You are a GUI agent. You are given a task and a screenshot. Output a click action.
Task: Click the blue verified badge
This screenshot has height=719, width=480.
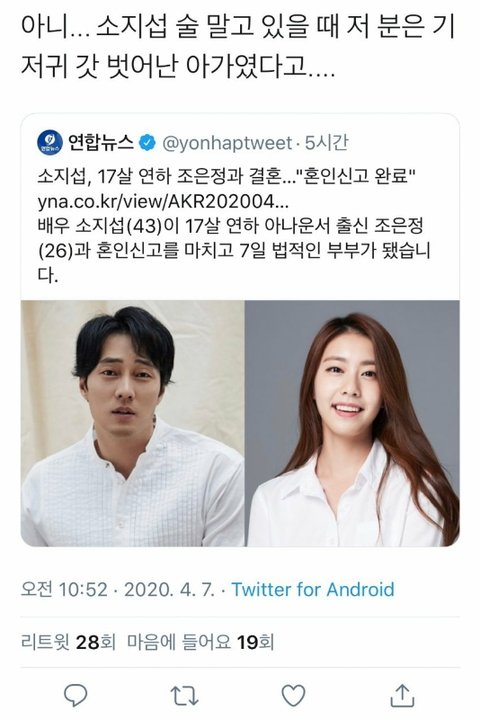click(147, 143)
